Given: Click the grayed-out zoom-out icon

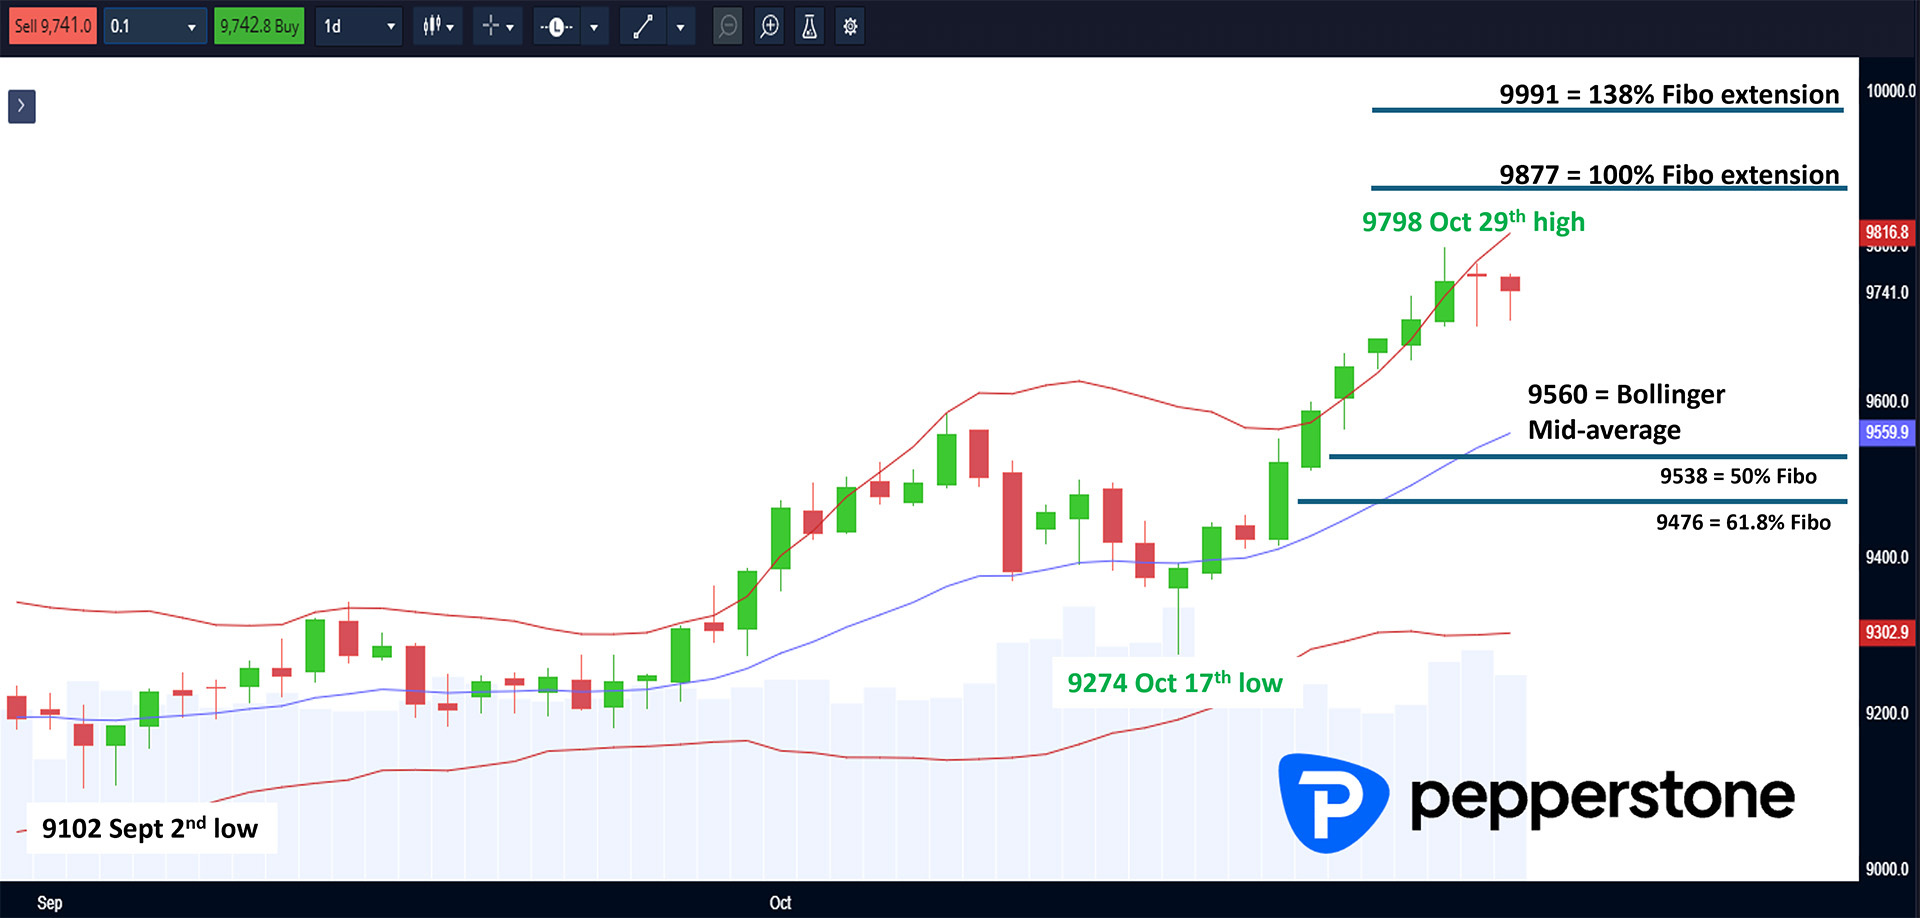Looking at the screenshot, I should pyautogui.click(x=728, y=26).
